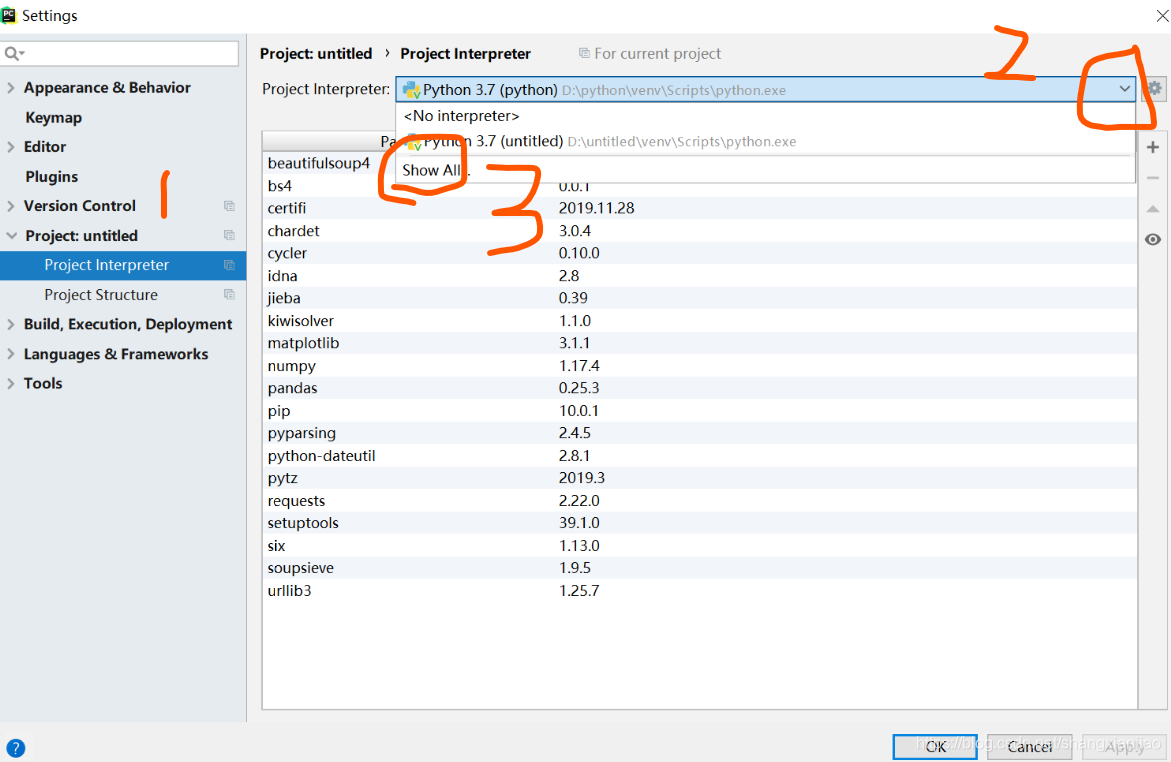This screenshot has width=1171, height=762.
Task: Click the project-level icon beside Project Interpreter
Action: click(x=229, y=265)
